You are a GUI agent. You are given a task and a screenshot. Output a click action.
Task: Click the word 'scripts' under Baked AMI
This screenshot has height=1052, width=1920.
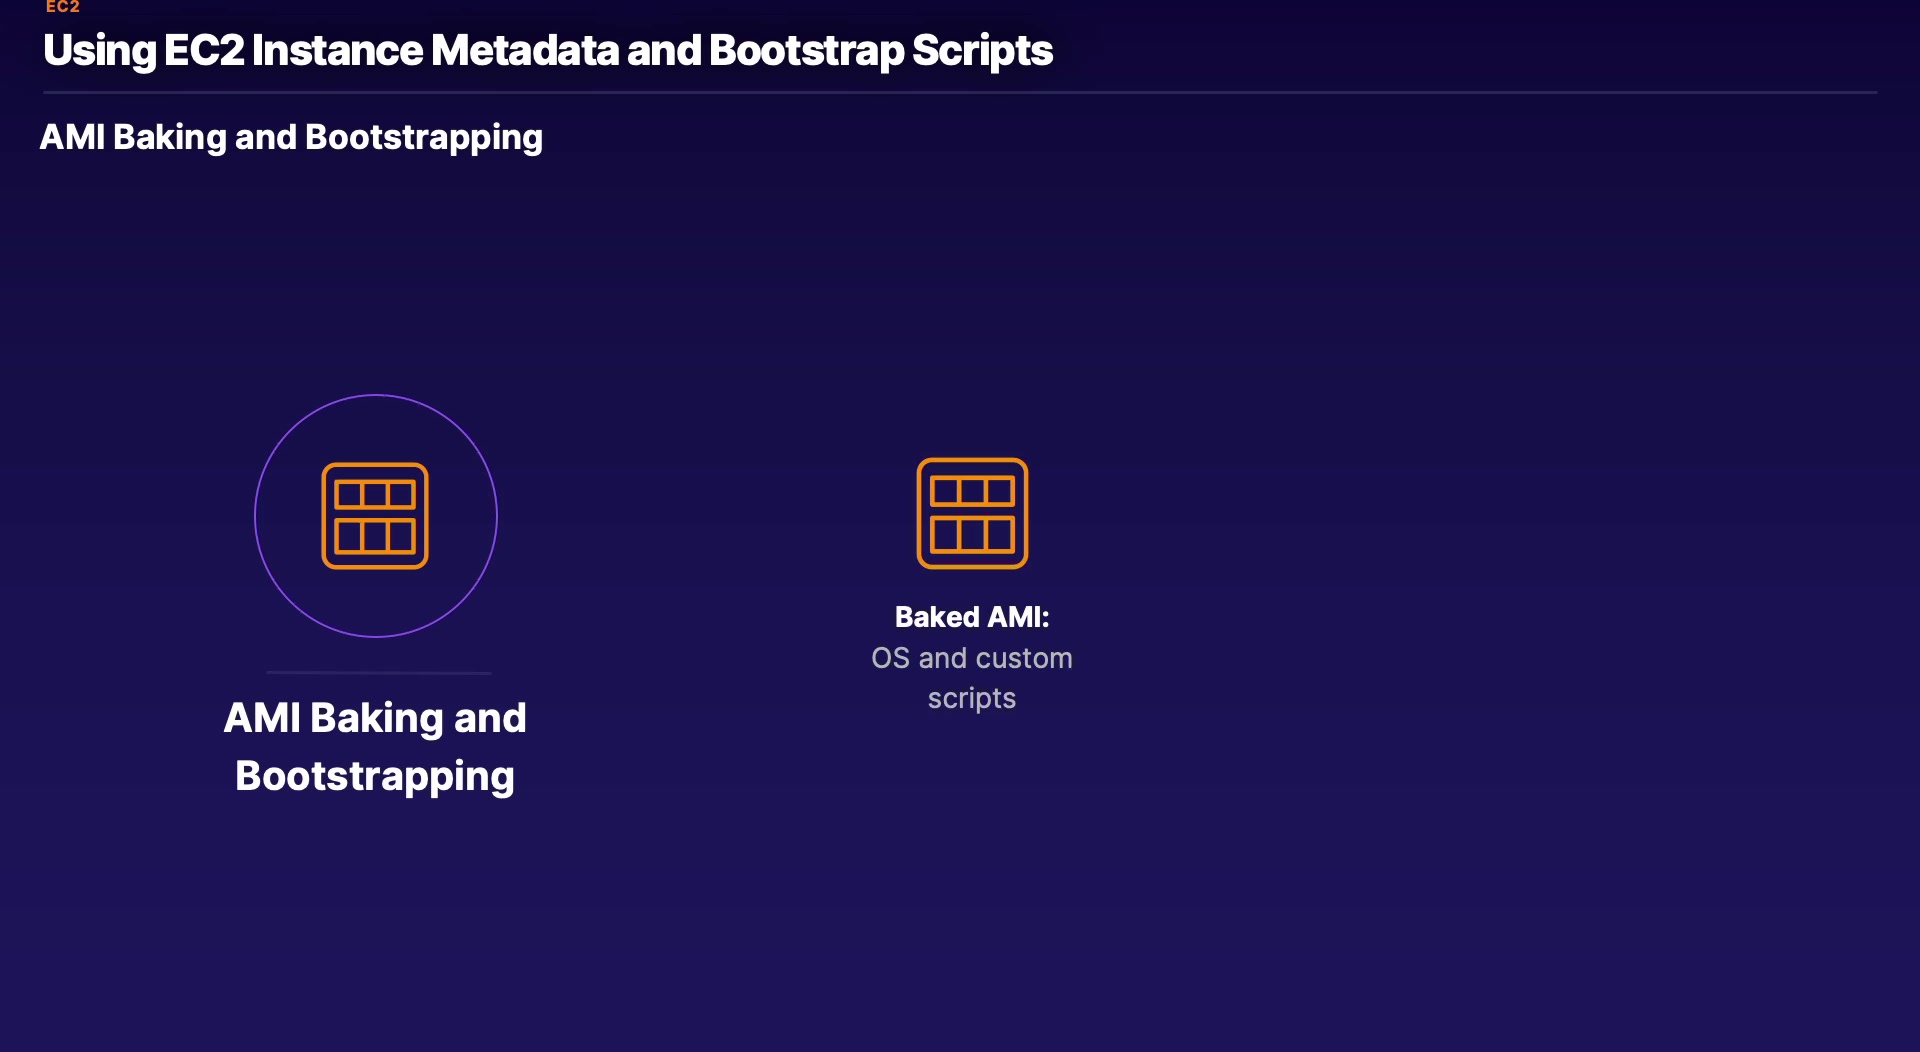click(x=972, y=698)
